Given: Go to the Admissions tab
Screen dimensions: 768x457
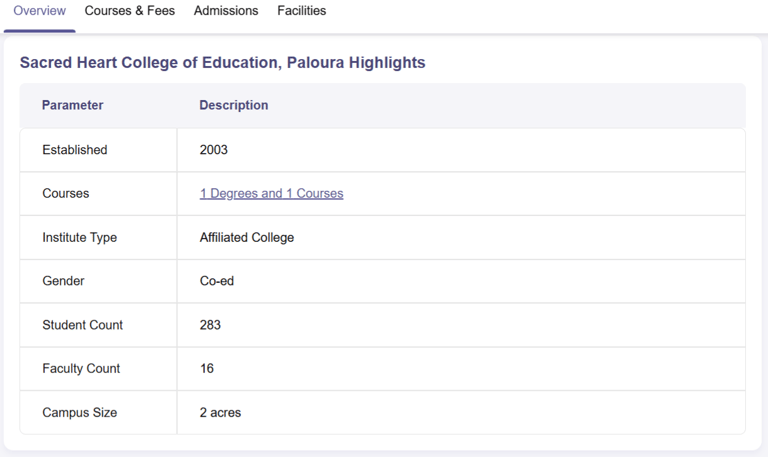Looking at the screenshot, I should coord(226,11).
